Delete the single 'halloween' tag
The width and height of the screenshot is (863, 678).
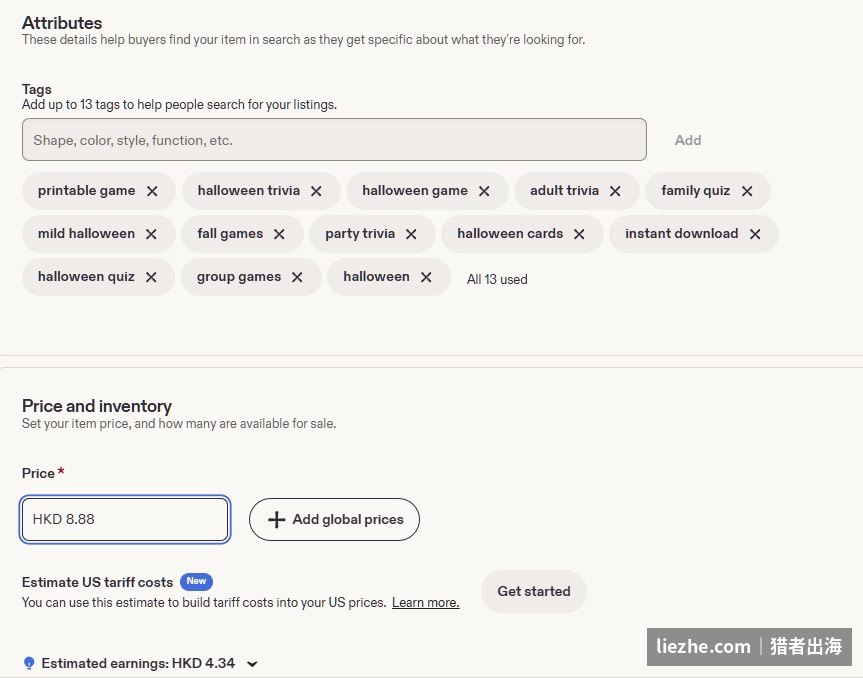(x=426, y=277)
